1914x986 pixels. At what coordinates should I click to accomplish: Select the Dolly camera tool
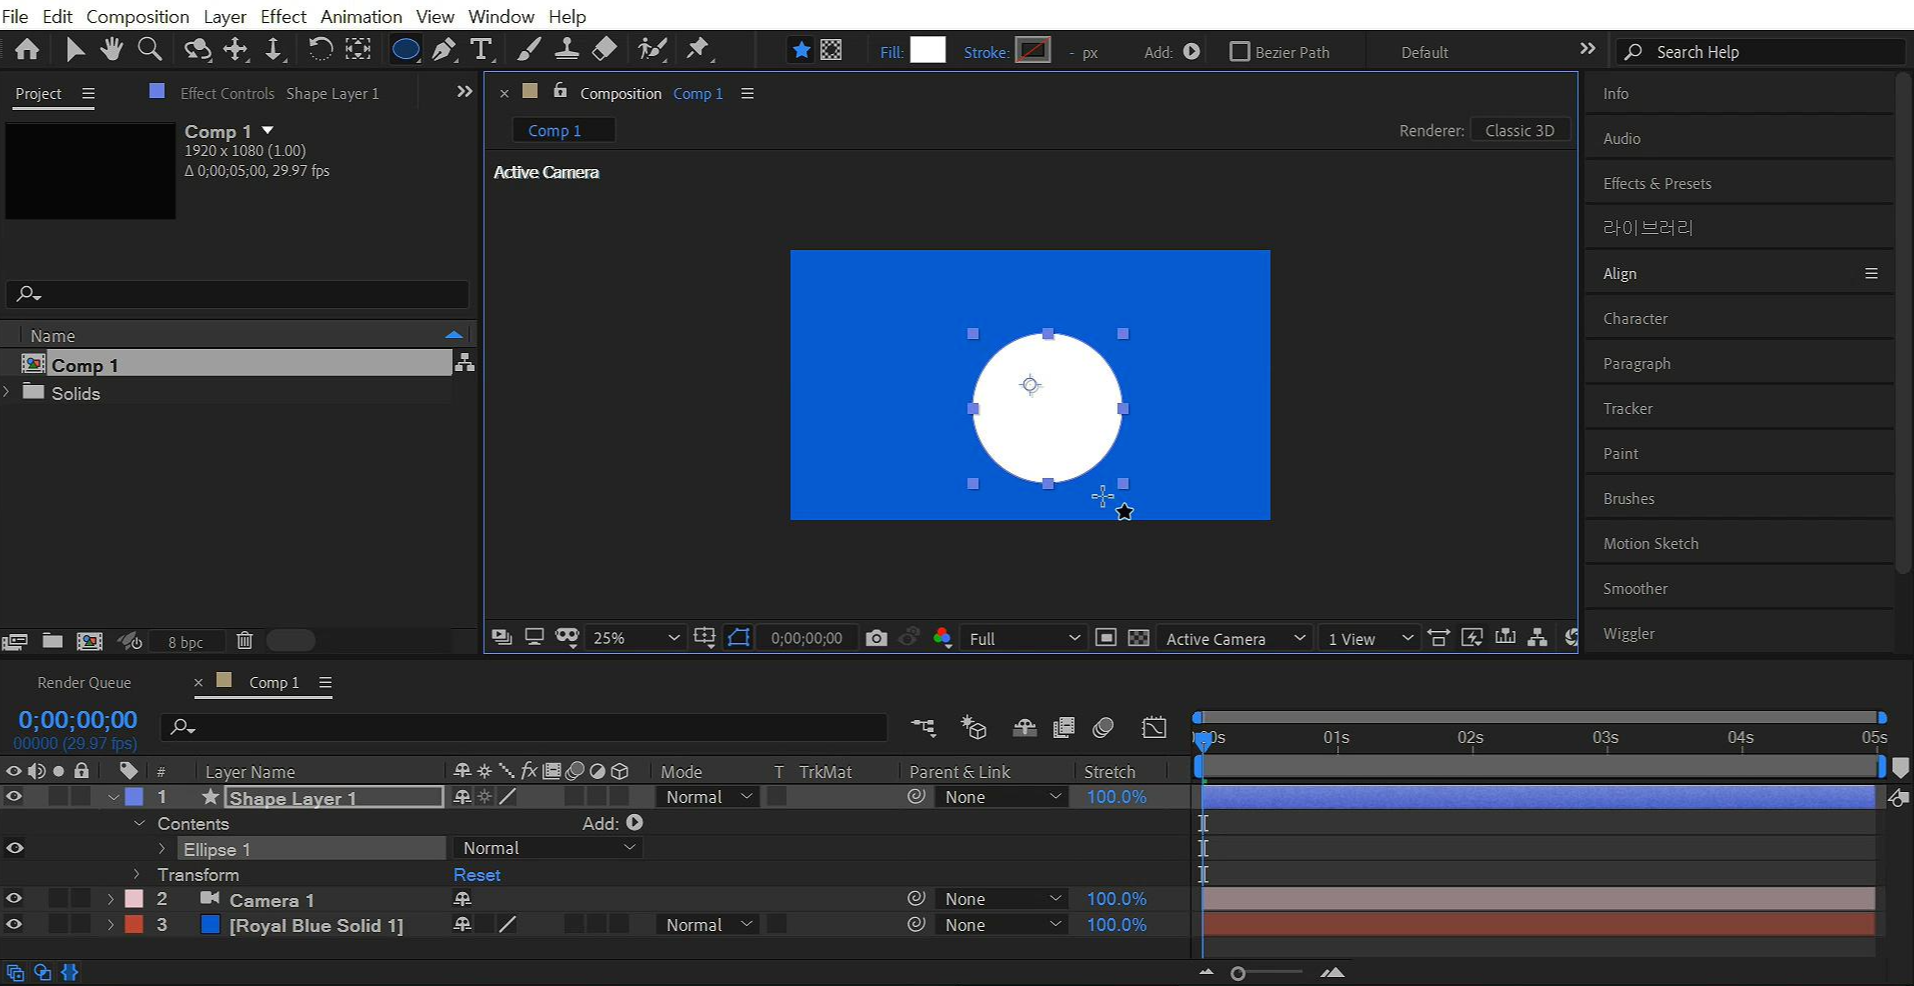273,49
